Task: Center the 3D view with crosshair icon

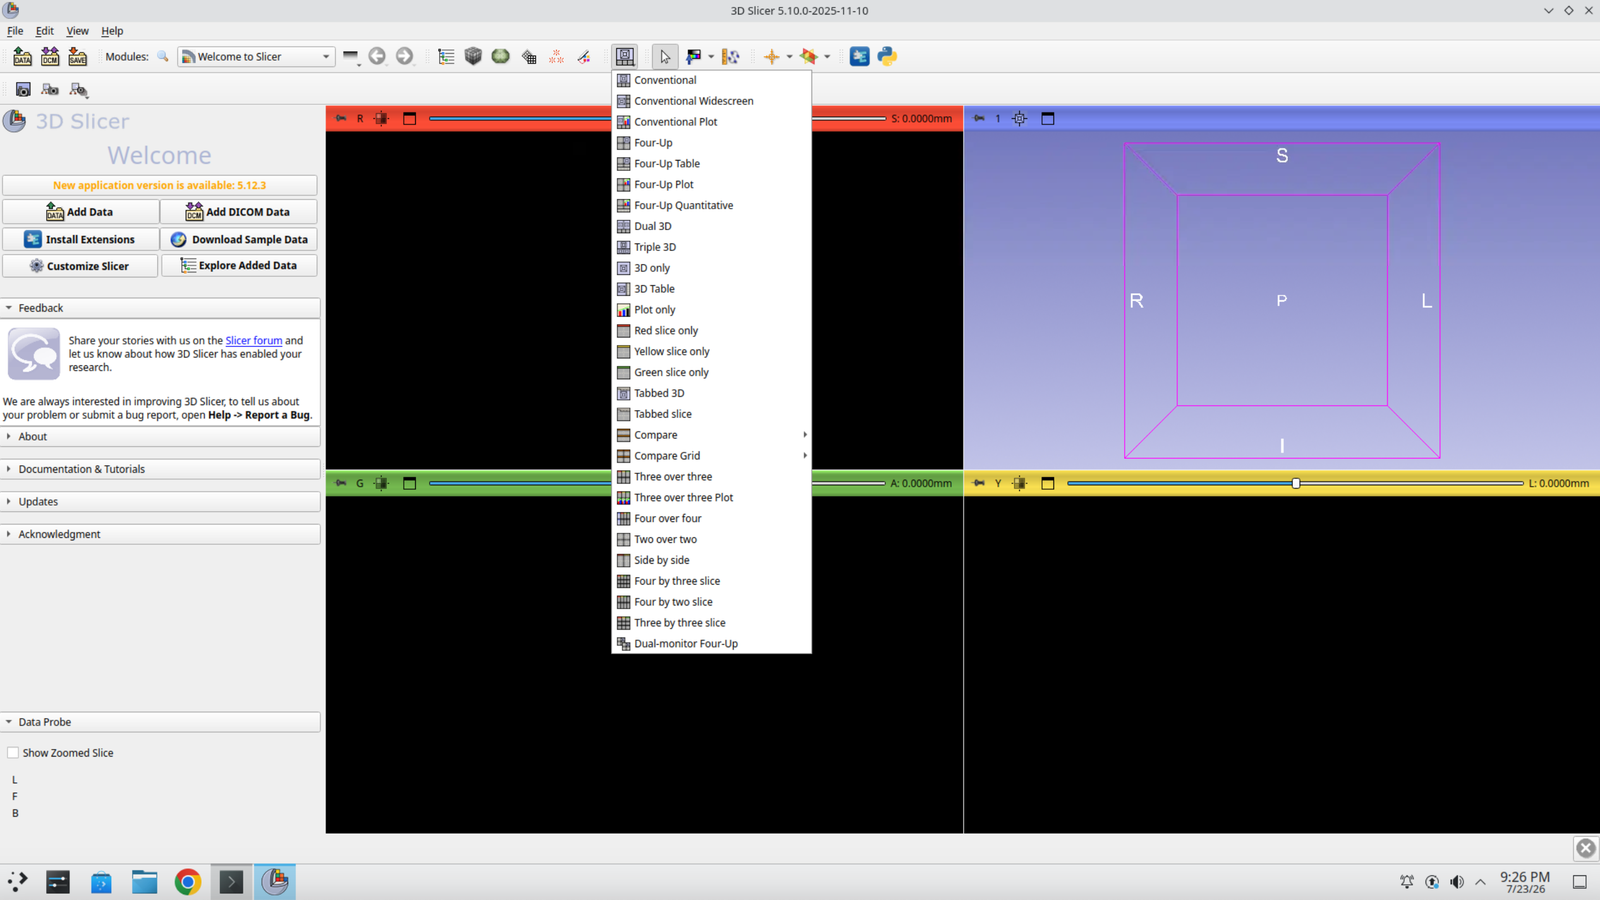Action: click(1019, 118)
